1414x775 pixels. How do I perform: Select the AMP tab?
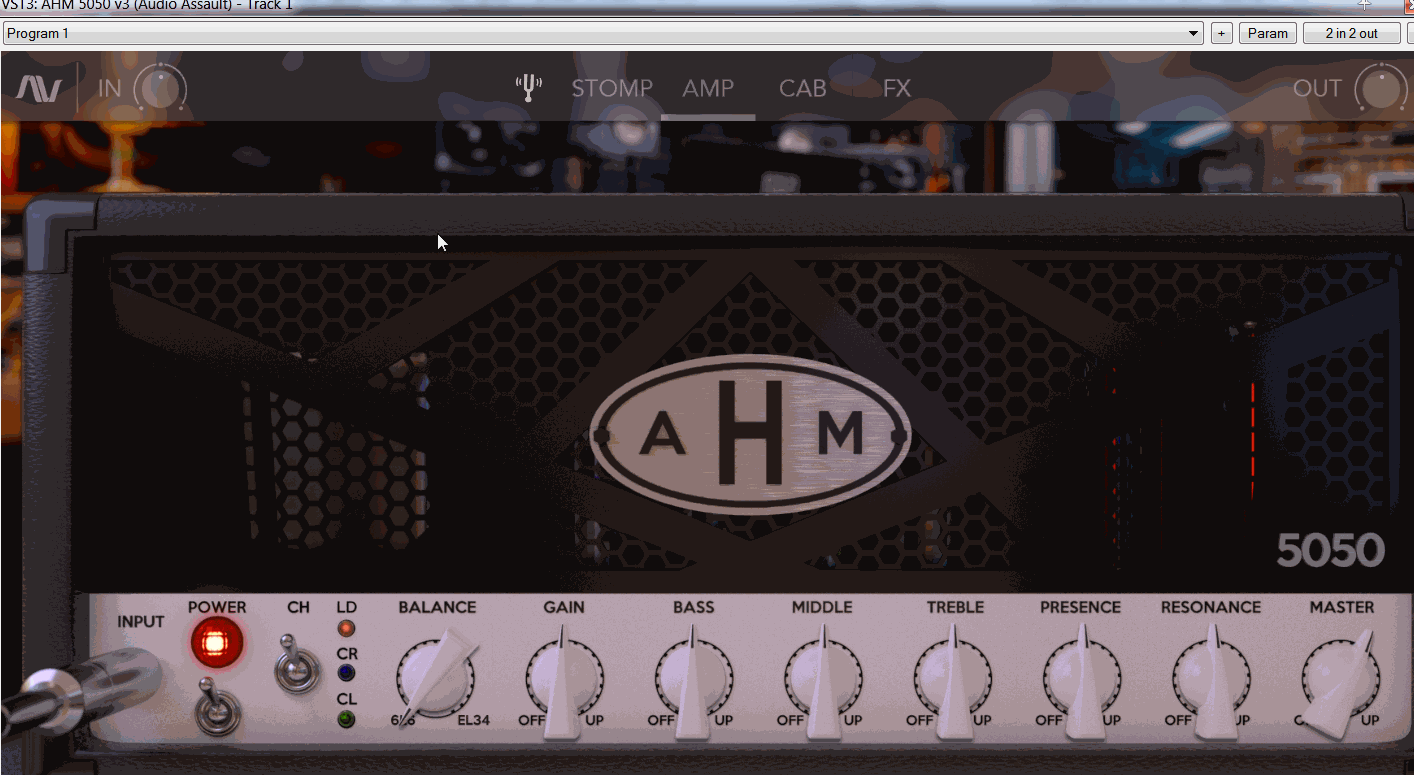[x=708, y=88]
